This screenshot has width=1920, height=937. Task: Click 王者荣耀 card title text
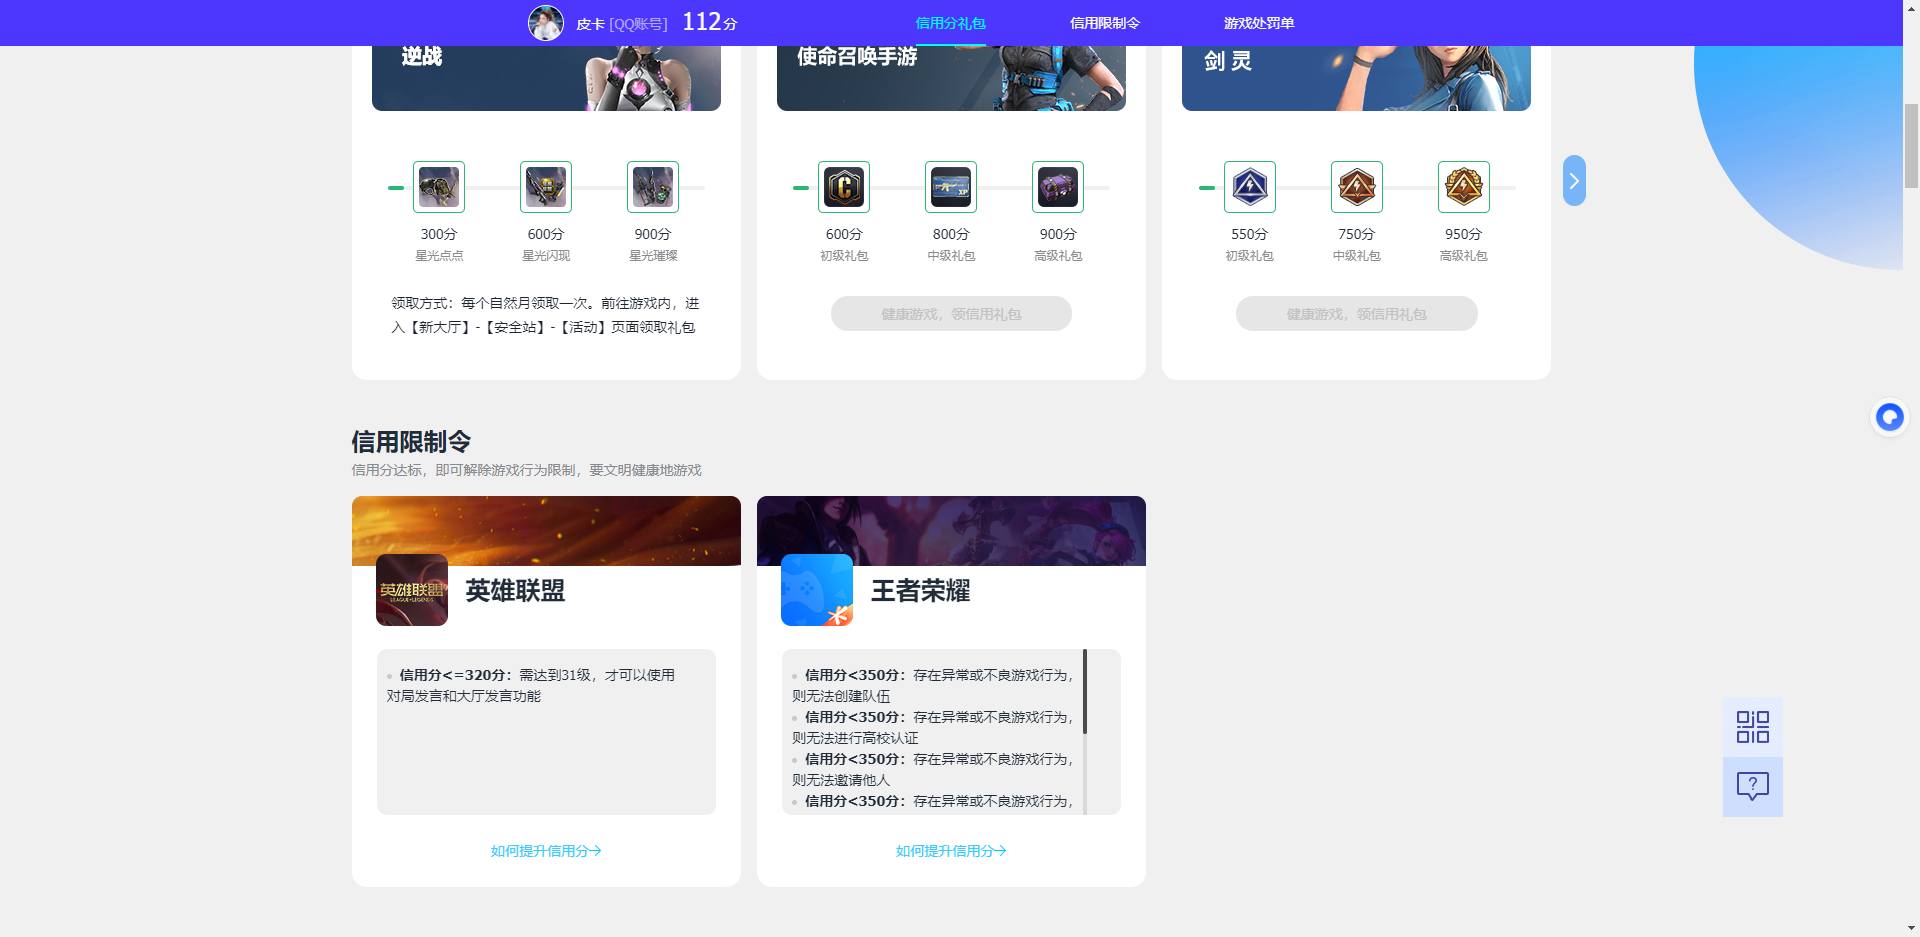coord(920,591)
